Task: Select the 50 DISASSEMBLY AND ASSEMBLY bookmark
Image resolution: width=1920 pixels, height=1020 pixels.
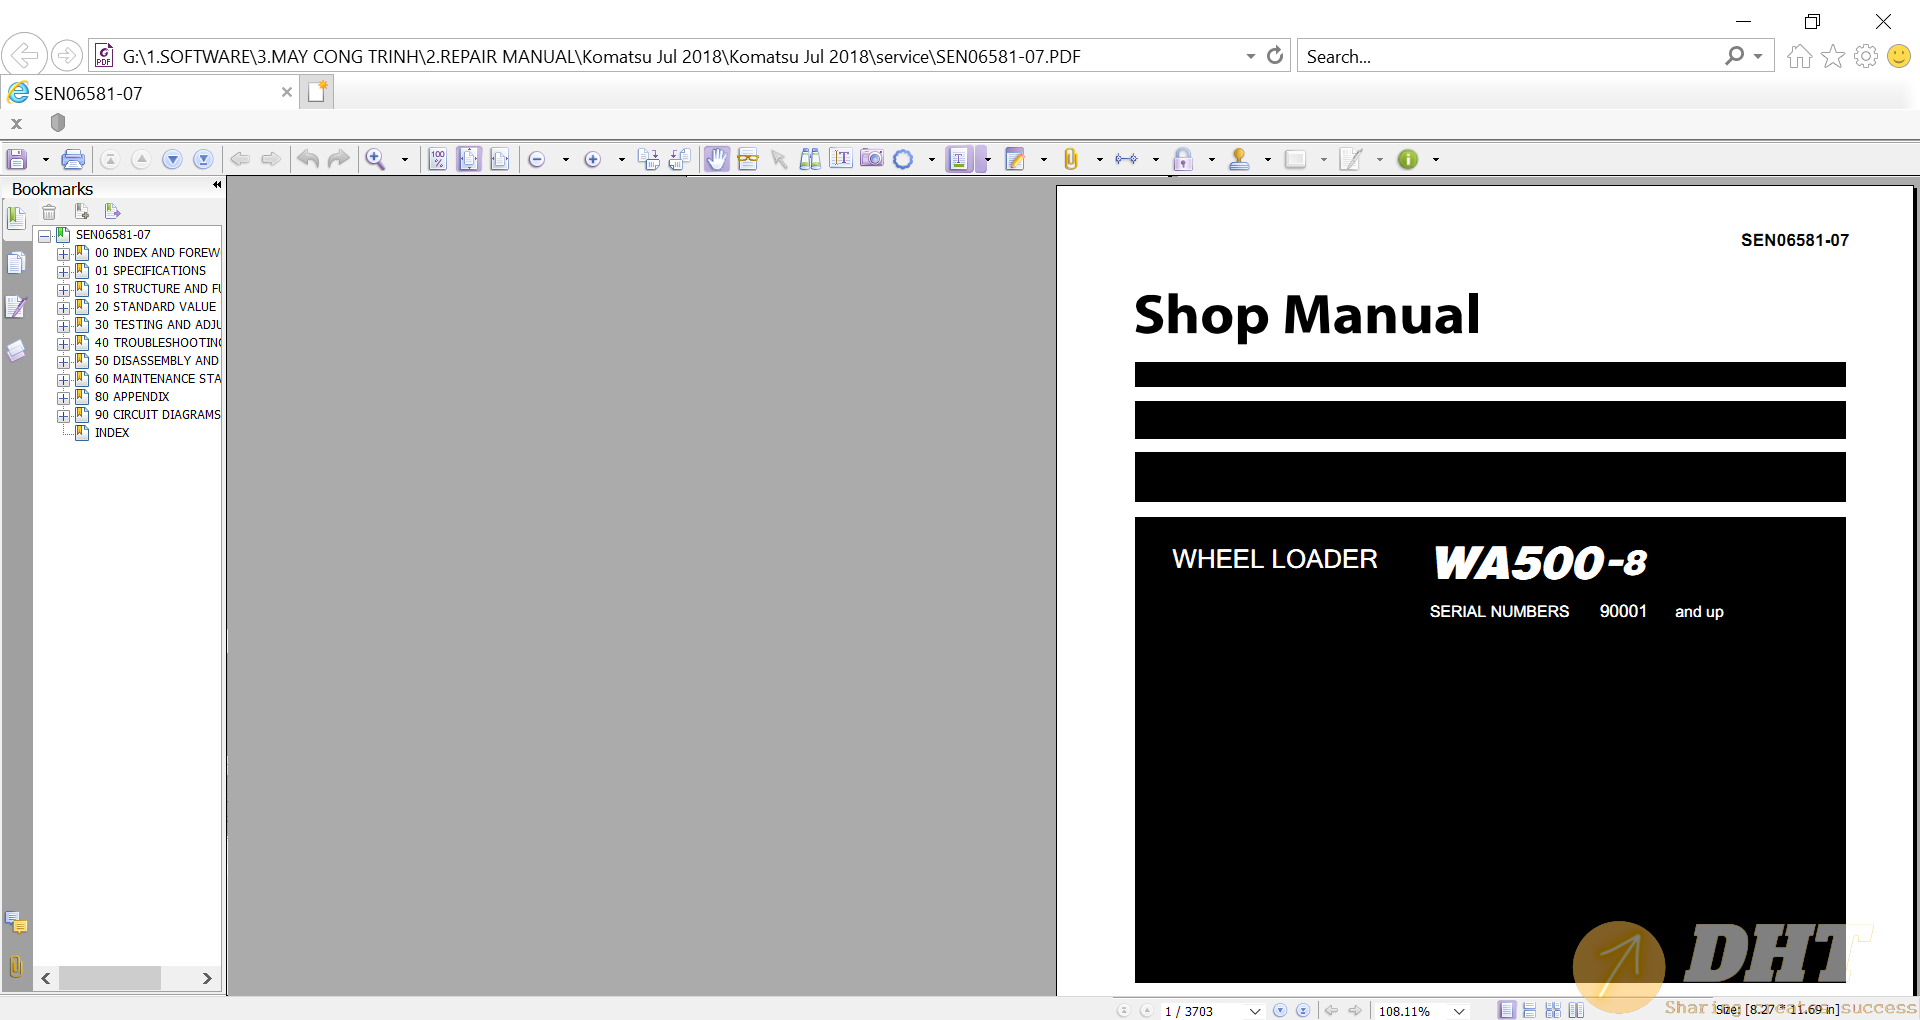Action: click(157, 361)
